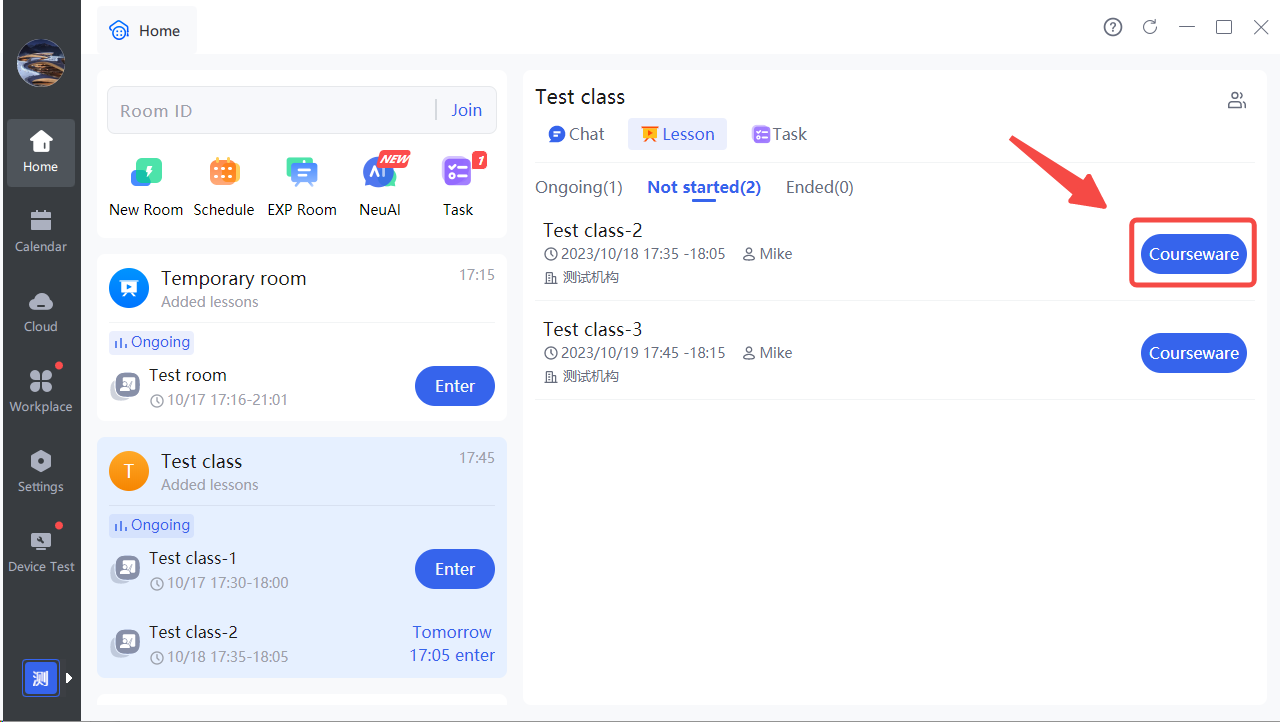
Task: Expand the organization switcher arrow
Action: [69, 678]
